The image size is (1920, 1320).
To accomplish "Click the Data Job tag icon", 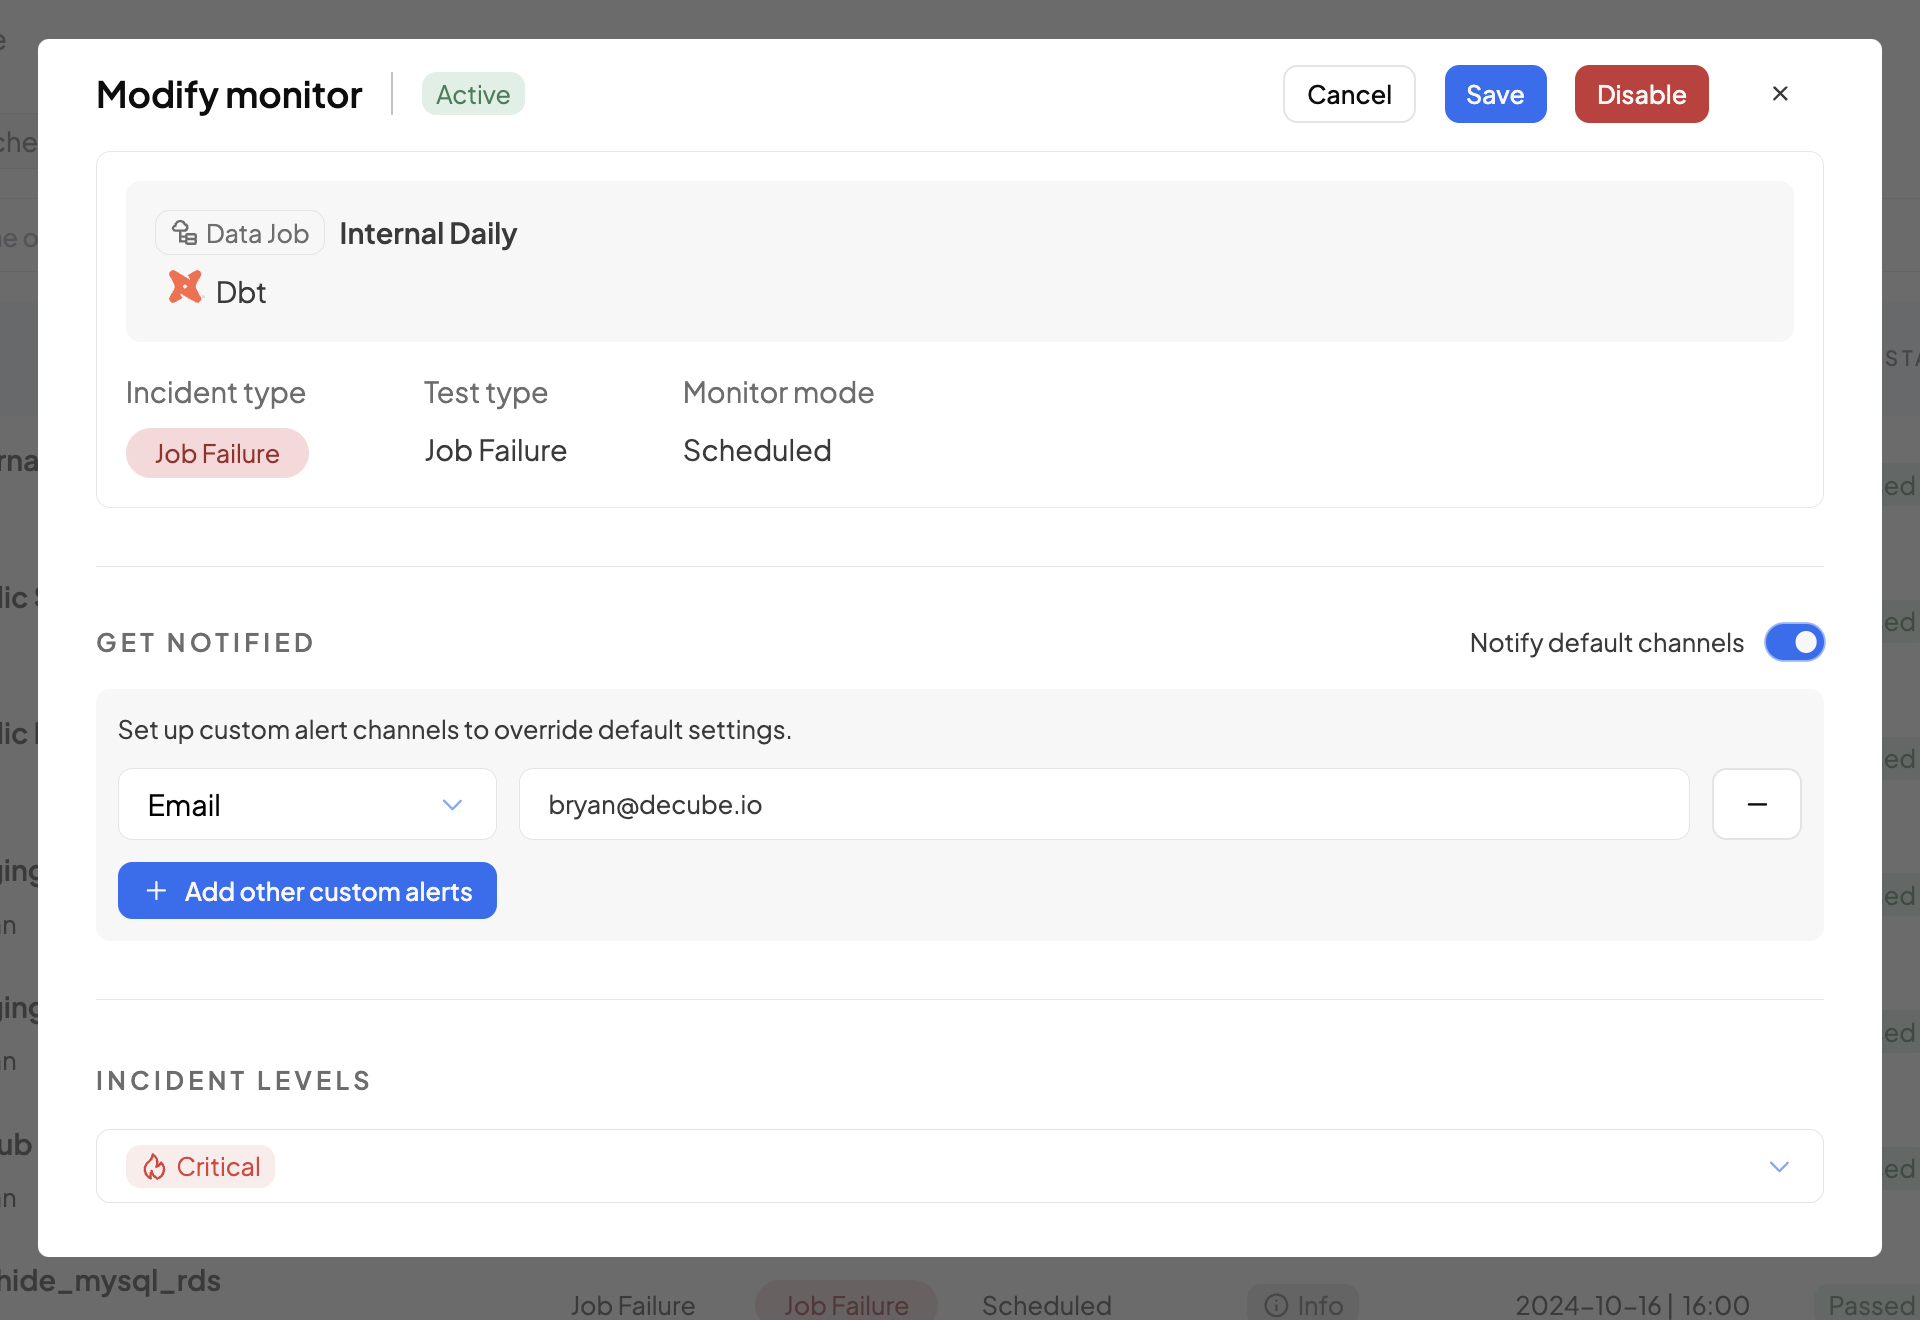I will coord(184,233).
